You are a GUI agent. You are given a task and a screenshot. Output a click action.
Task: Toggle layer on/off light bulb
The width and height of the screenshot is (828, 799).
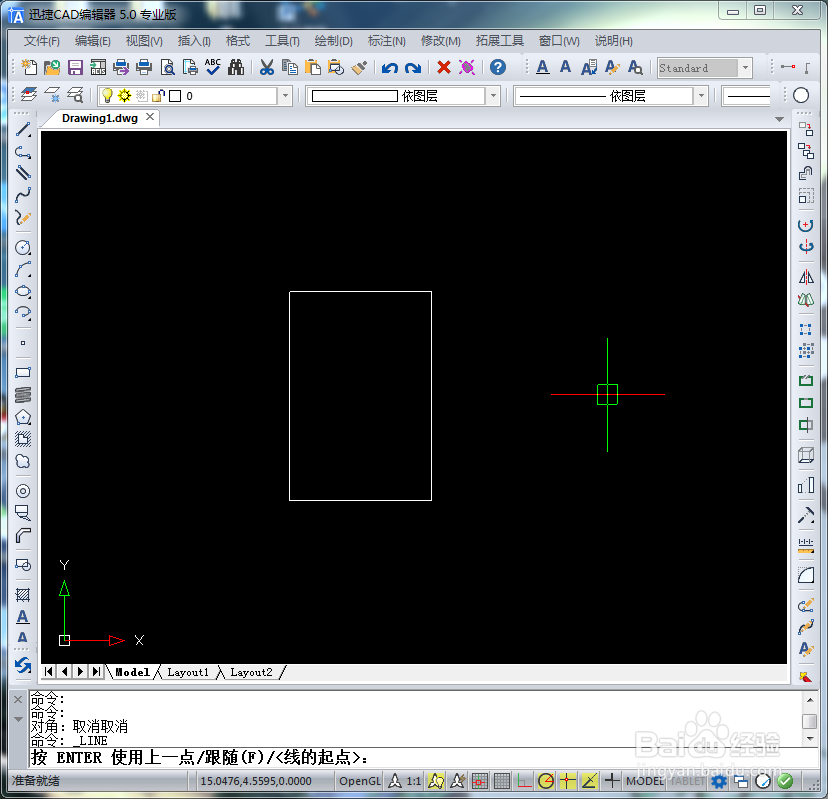(107, 96)
